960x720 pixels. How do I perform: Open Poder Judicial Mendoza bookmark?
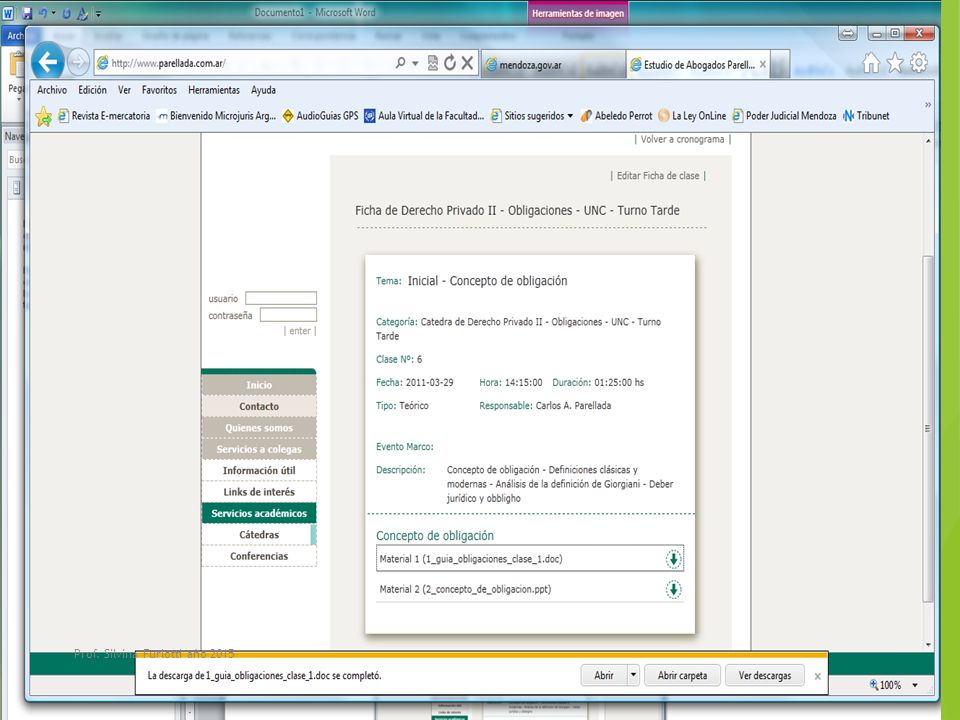[784, 116]
